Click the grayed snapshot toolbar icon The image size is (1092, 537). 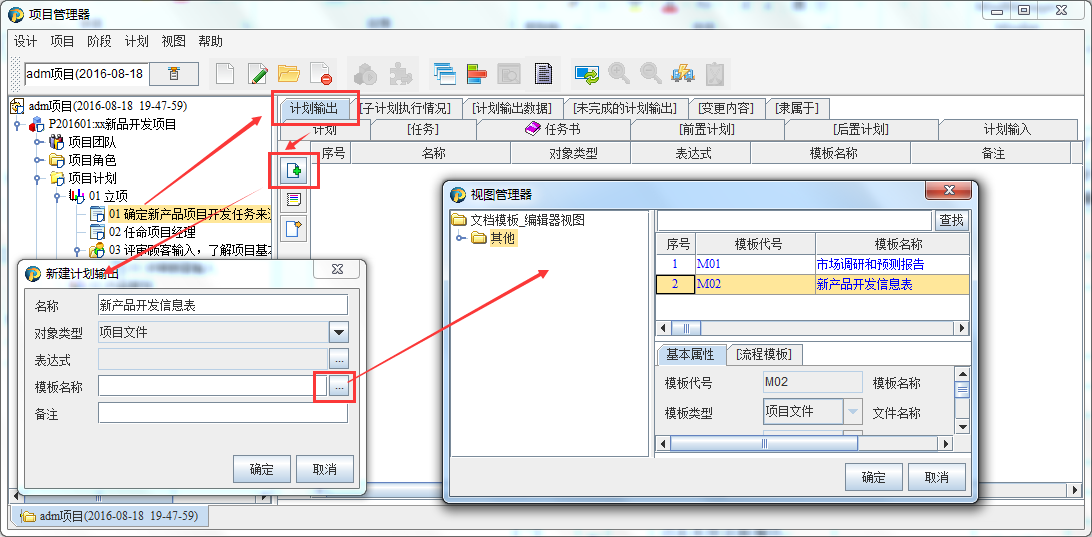click(509, 73)
